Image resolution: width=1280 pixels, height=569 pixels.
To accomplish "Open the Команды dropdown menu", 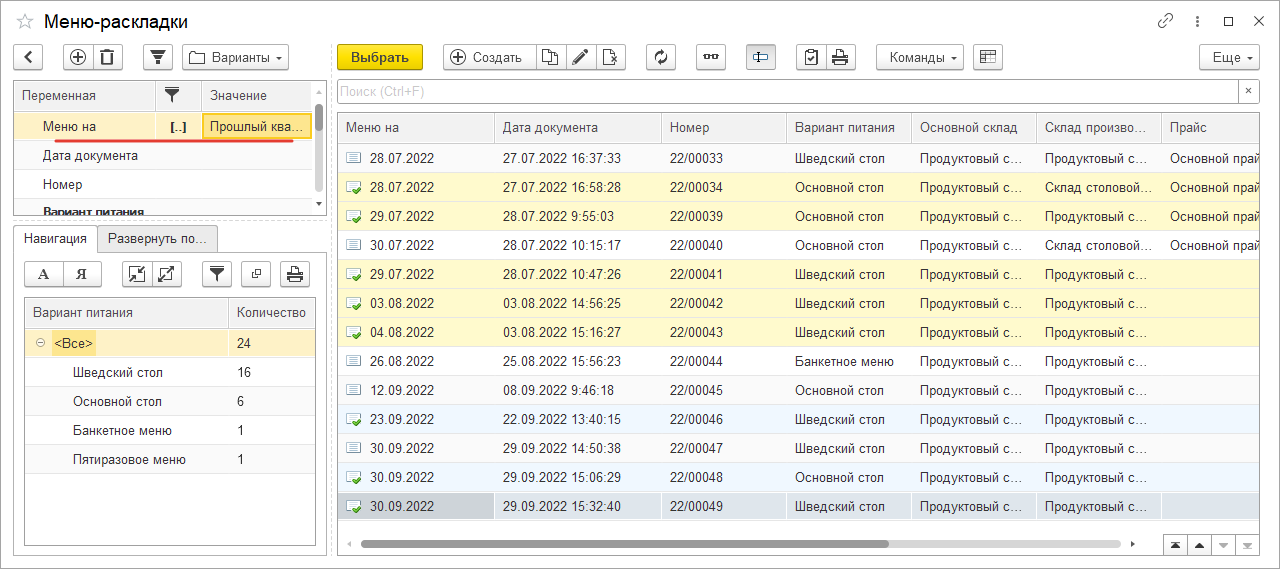I will (x=919, y=57).
